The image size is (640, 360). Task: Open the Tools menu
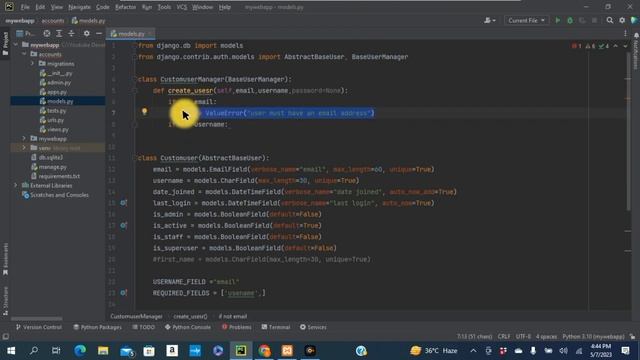click(x=164, y=7)
